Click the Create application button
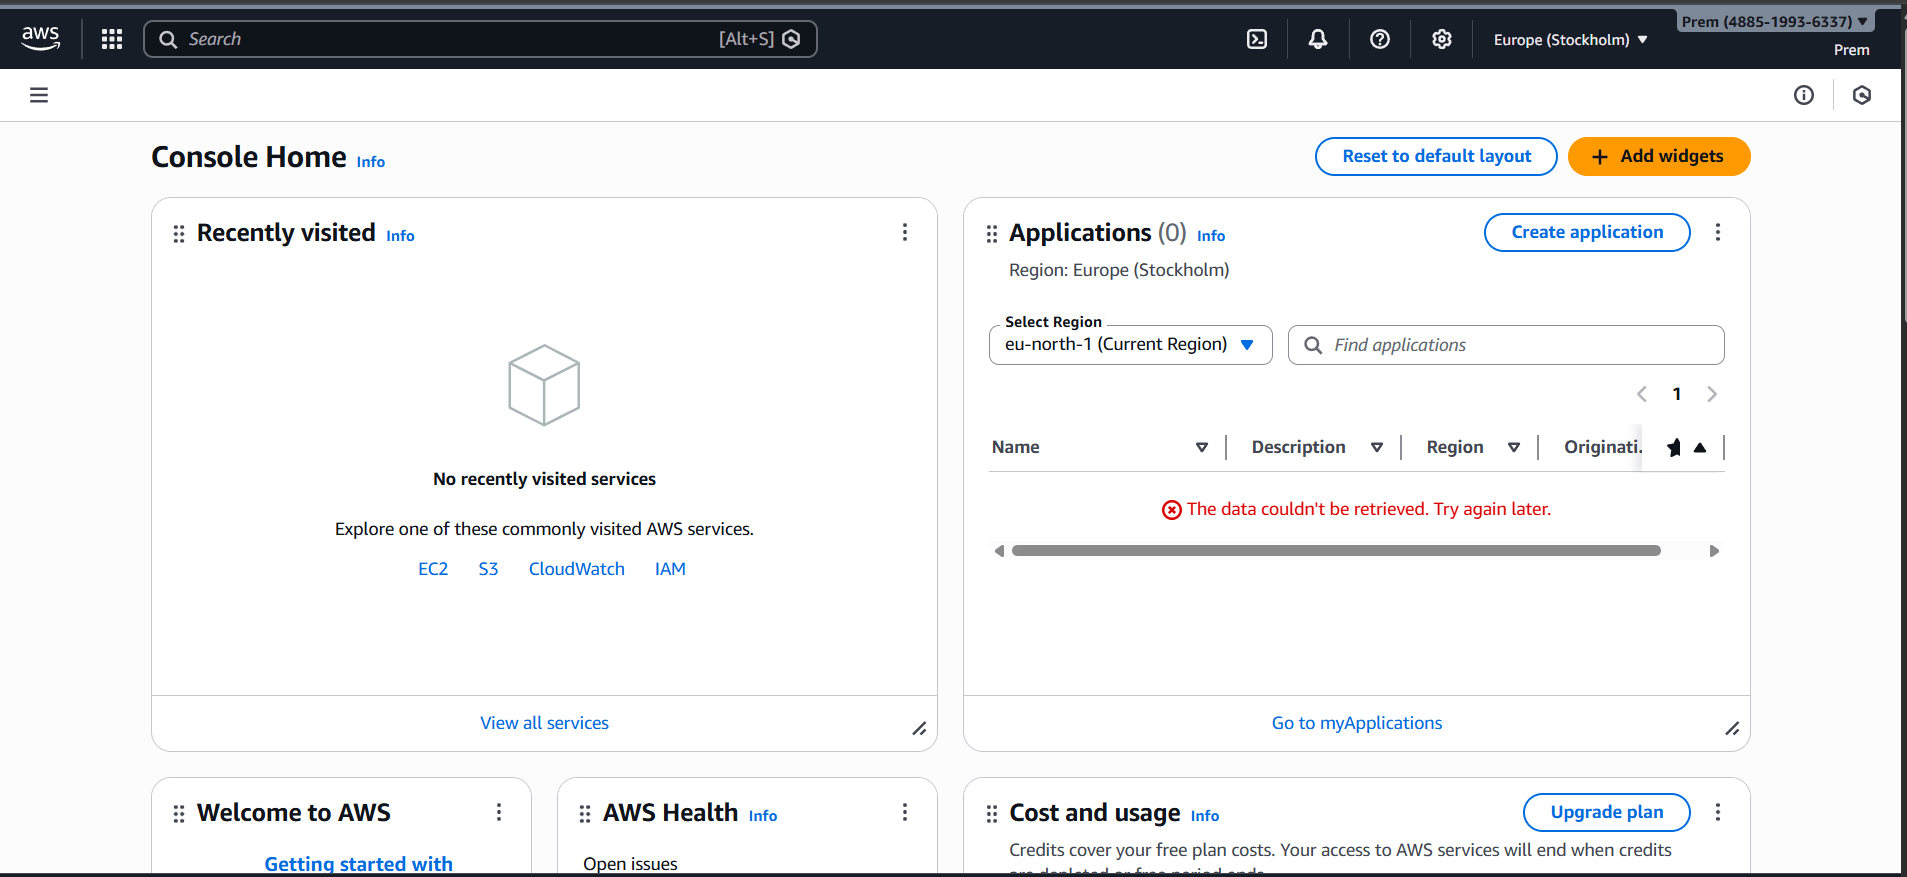 coord(1587,232)
